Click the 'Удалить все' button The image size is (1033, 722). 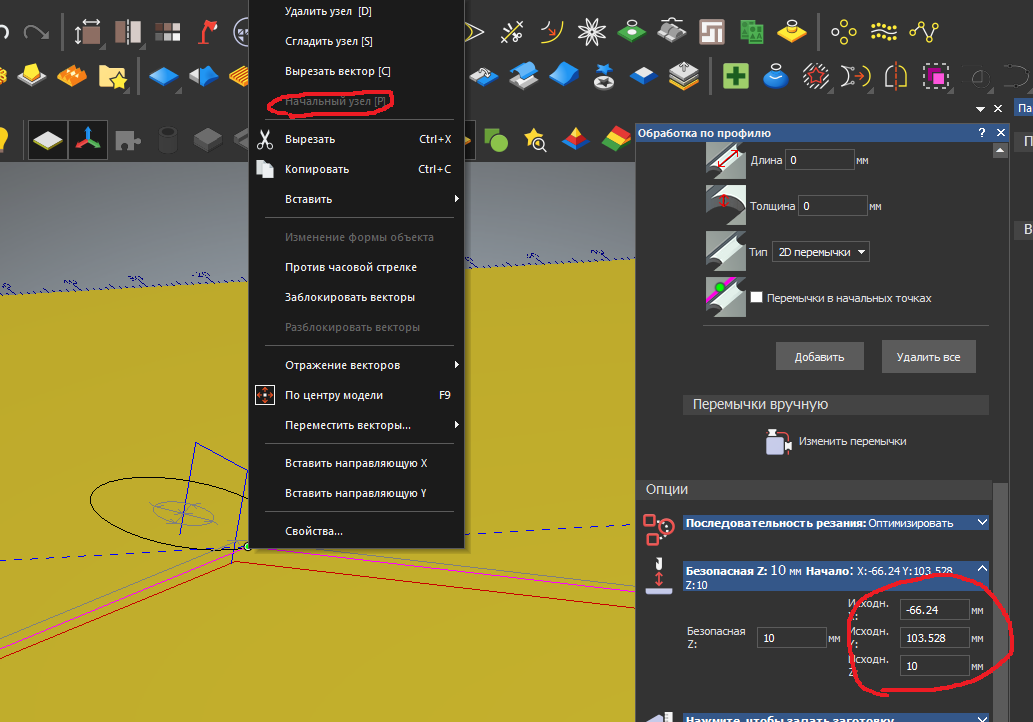click(x=928, y=356)
